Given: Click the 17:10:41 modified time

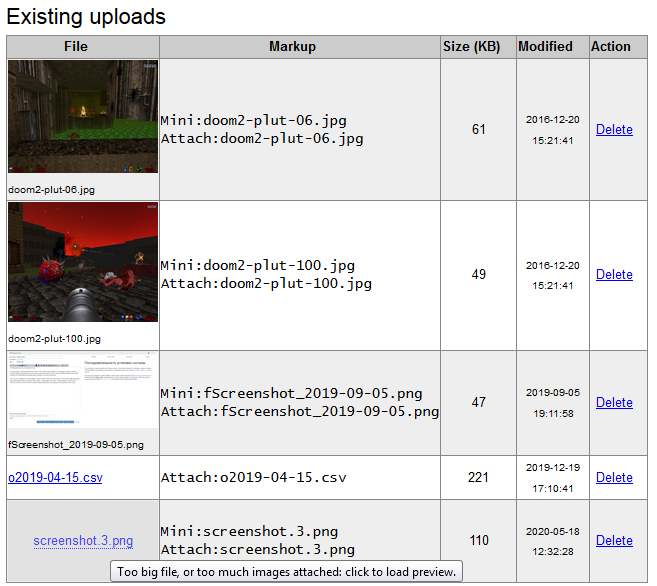Looking at the screenshot, I should tap(553, 489).
